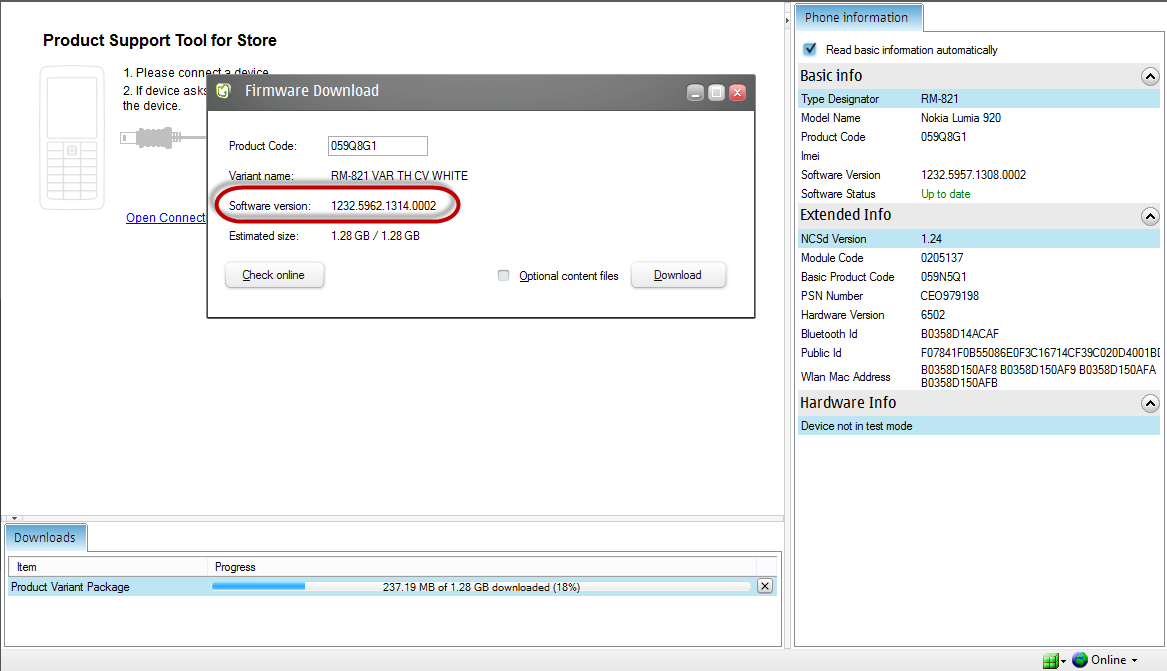Screen dimensions: 1167x671
Task: Click the Public Id value
Action: (1040, 353)
